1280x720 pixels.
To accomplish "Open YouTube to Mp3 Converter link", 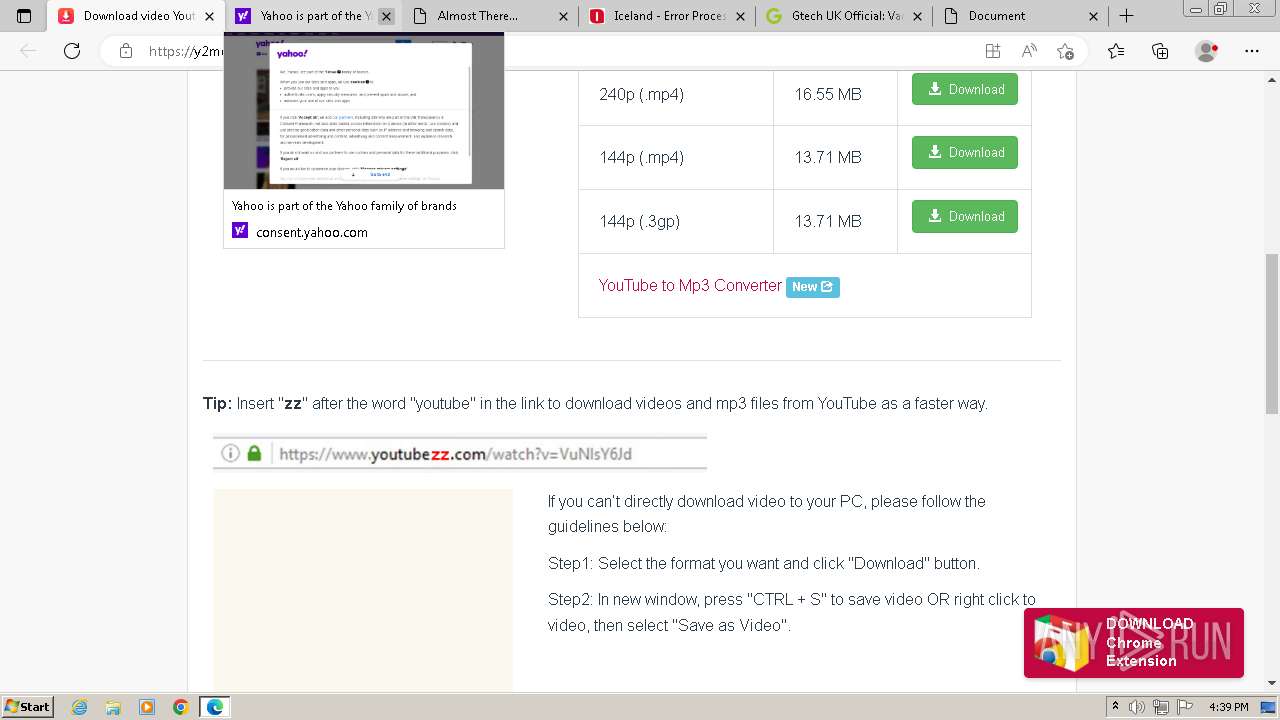I will click(690, 285).
